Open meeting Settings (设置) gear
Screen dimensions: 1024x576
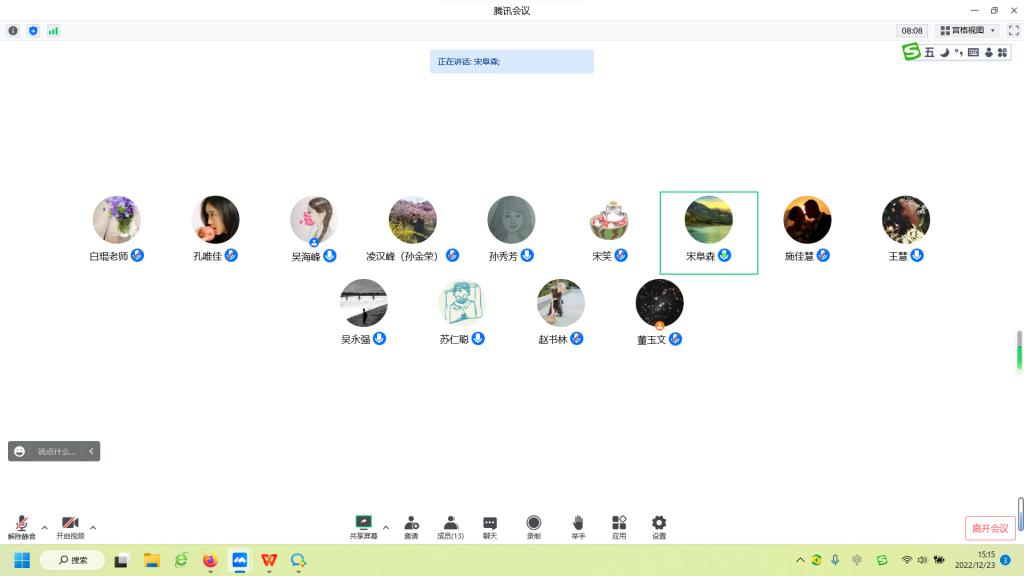[x=659, y=527]
